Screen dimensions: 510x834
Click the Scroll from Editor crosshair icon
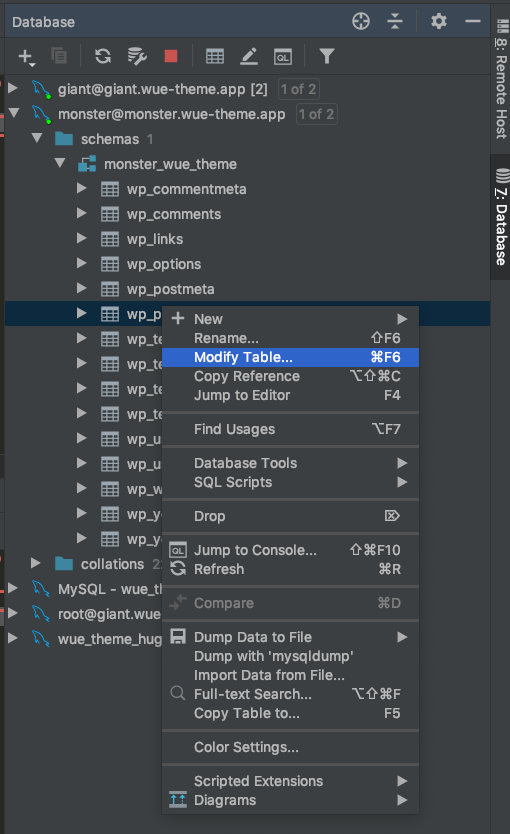(x=361, y=21)
